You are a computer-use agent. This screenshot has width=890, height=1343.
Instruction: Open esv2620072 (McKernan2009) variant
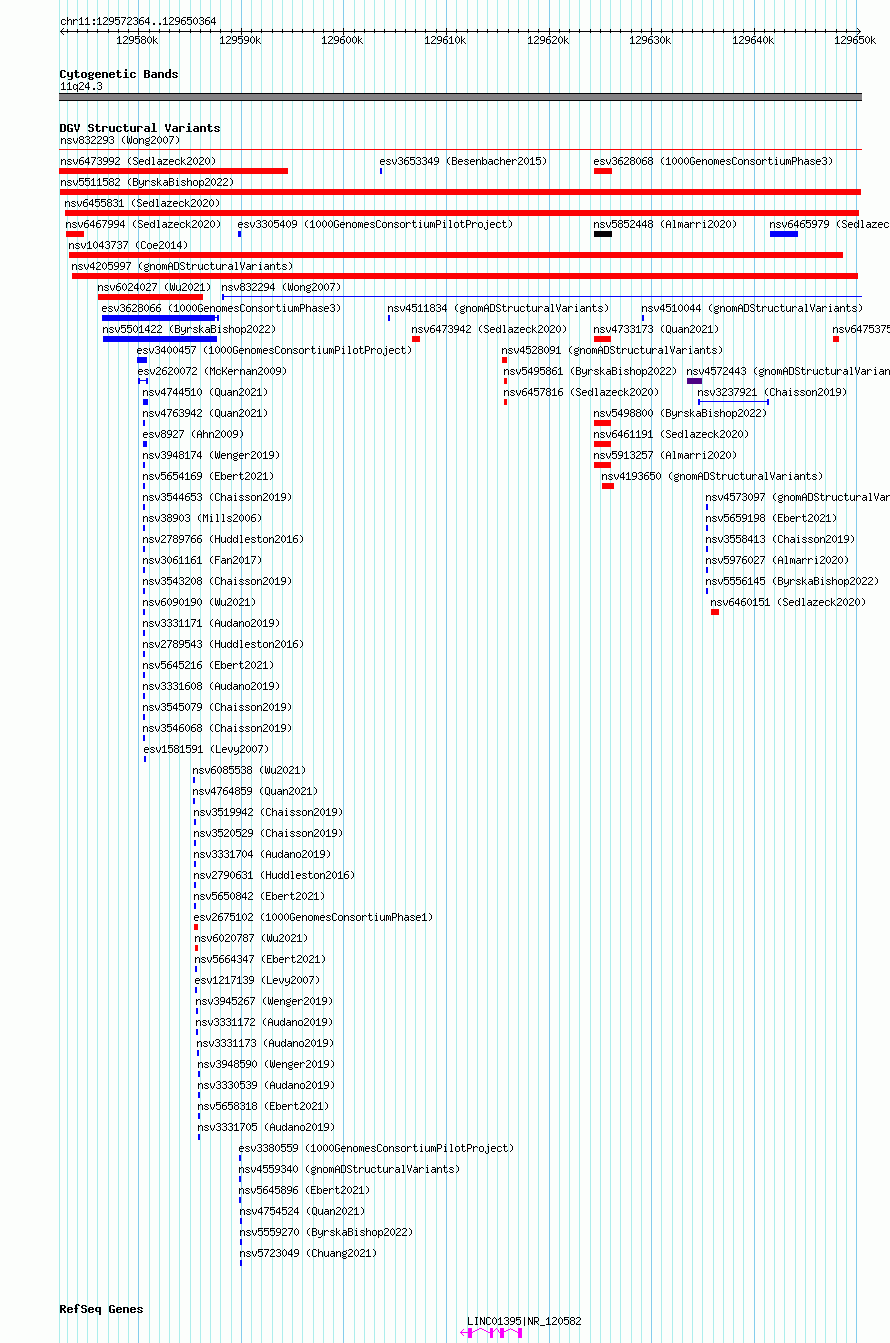pyautogui.click(x=212, y=371)
